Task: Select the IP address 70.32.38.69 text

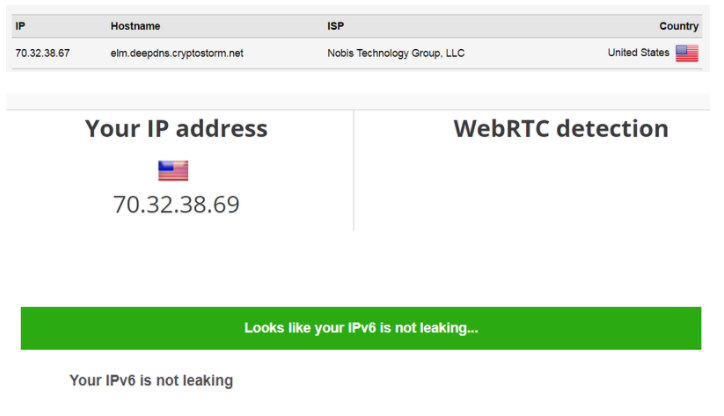Action: point(176,205)
